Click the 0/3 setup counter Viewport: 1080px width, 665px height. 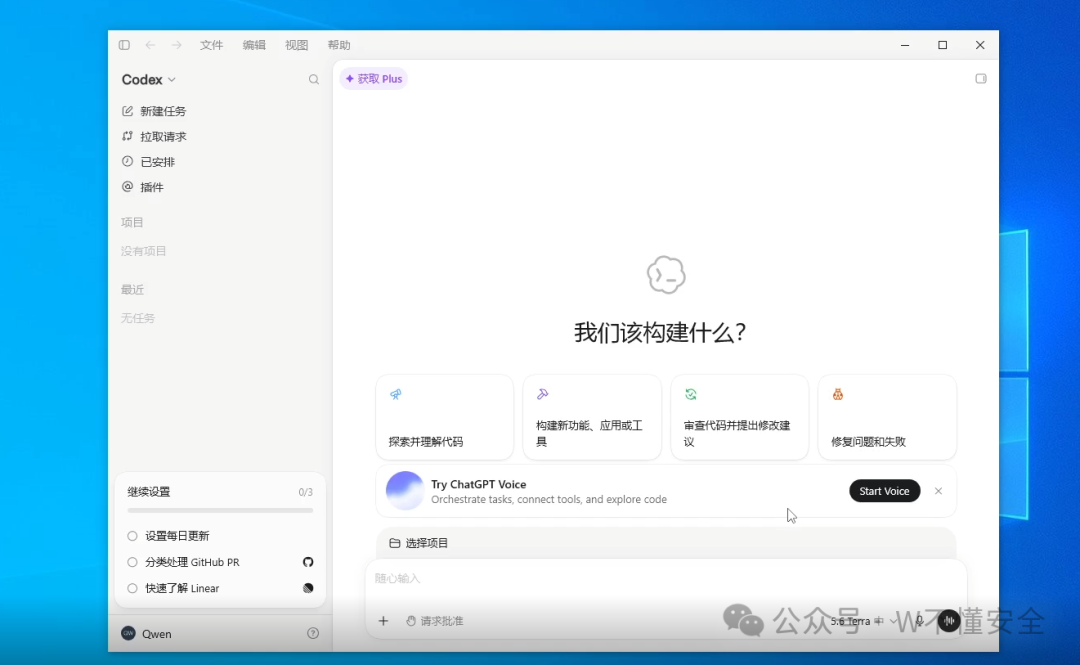tap(305, 492)
